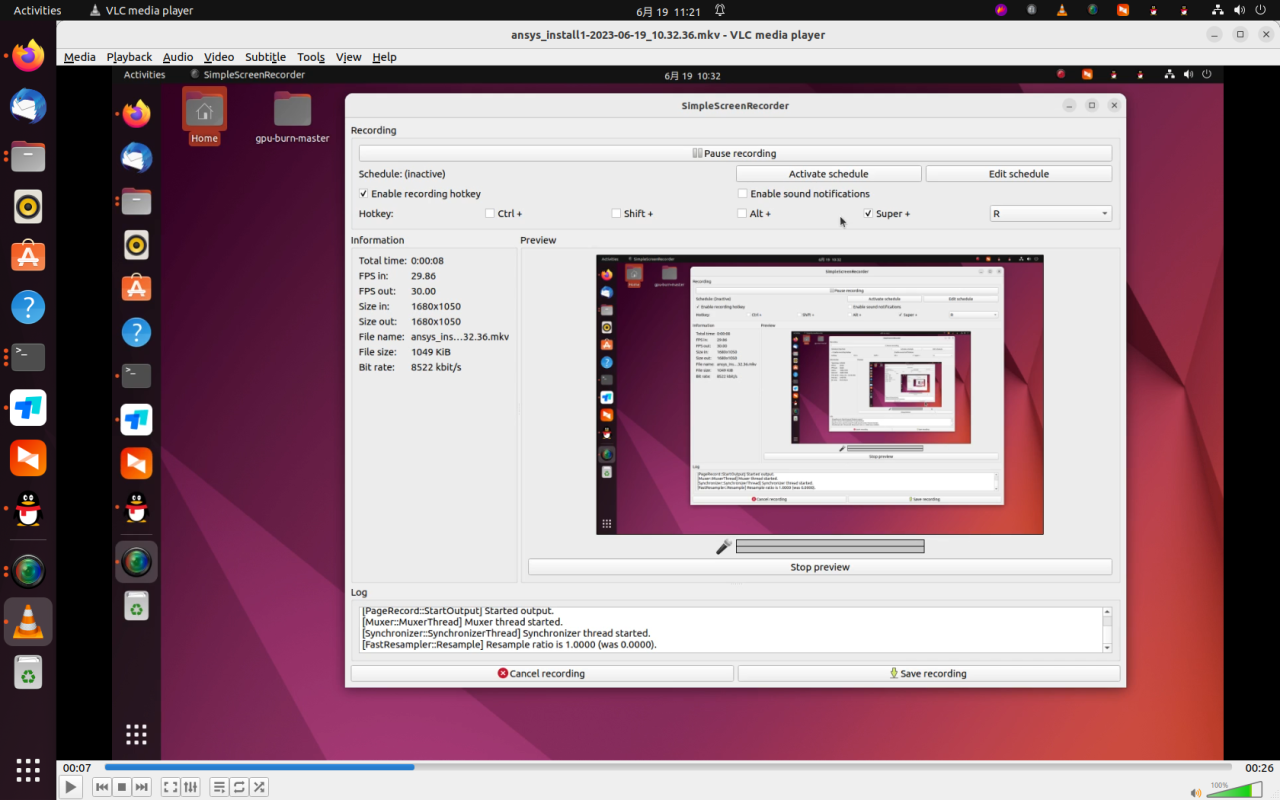Open Trash from the outer Ubuntu dock
The height and width of the screenshot is (800, 1280).
coord(28,673)
